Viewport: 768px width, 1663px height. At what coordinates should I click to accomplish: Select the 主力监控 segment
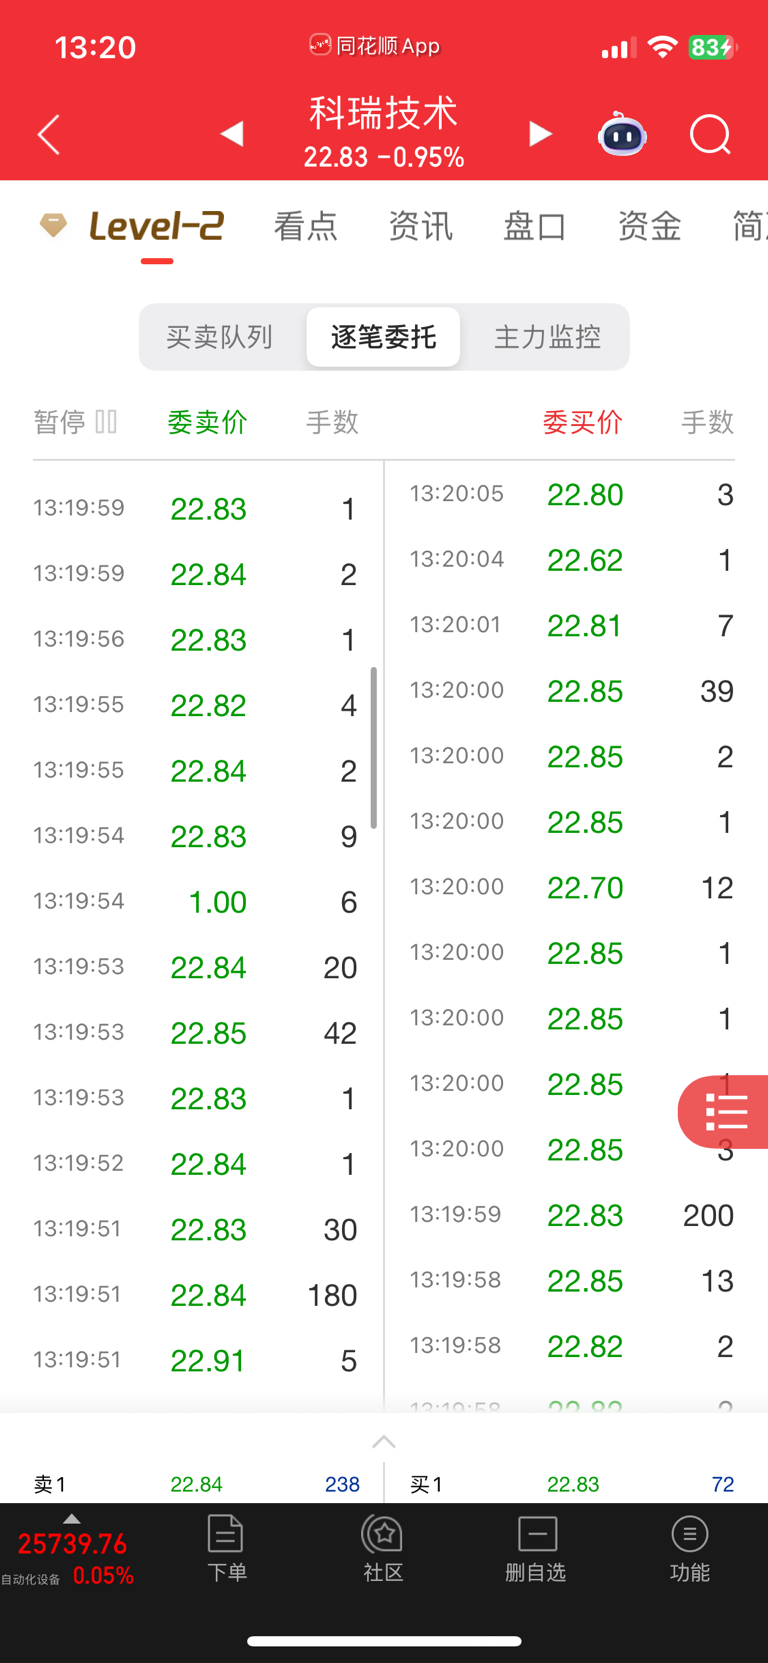tap(547, 337)
